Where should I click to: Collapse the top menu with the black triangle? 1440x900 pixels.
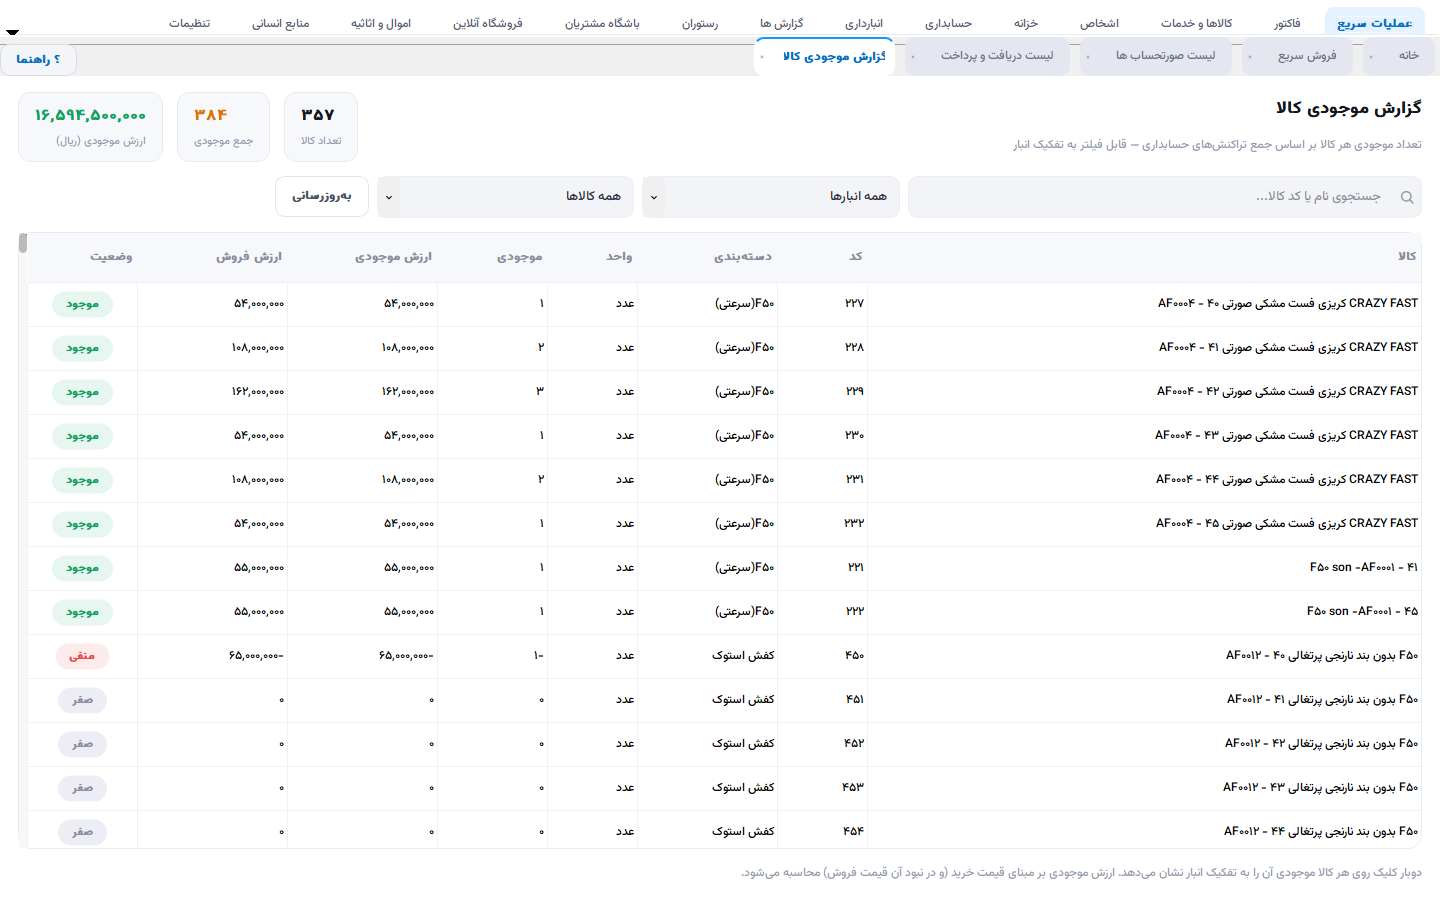(x=12, y=32)
